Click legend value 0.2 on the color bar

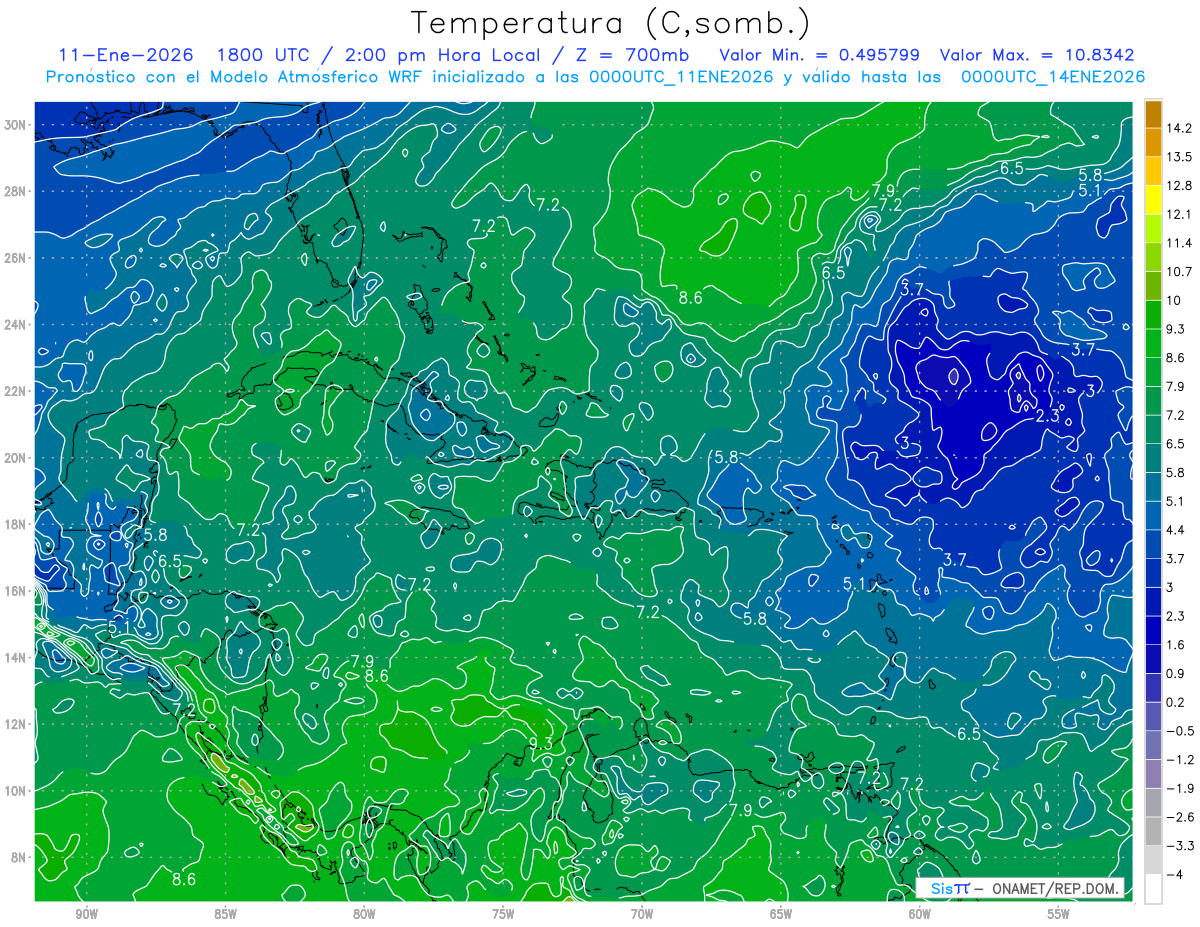click(x=1177, y=702)
